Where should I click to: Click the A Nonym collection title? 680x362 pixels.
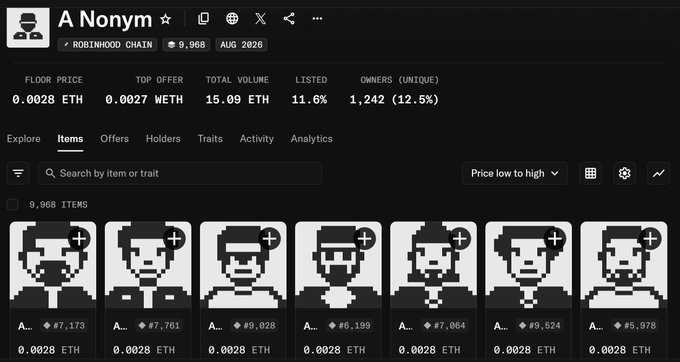click(x=105, y=20)
